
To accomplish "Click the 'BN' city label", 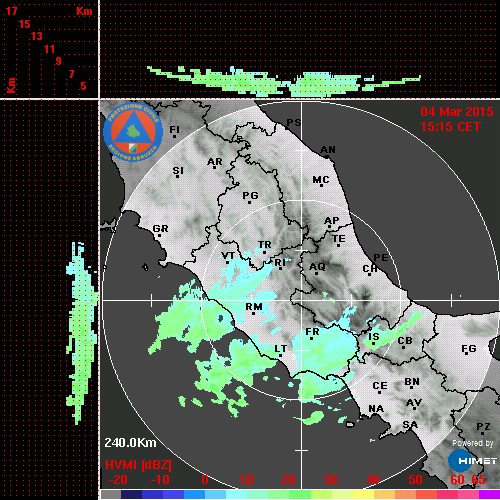I will [412, 382].
